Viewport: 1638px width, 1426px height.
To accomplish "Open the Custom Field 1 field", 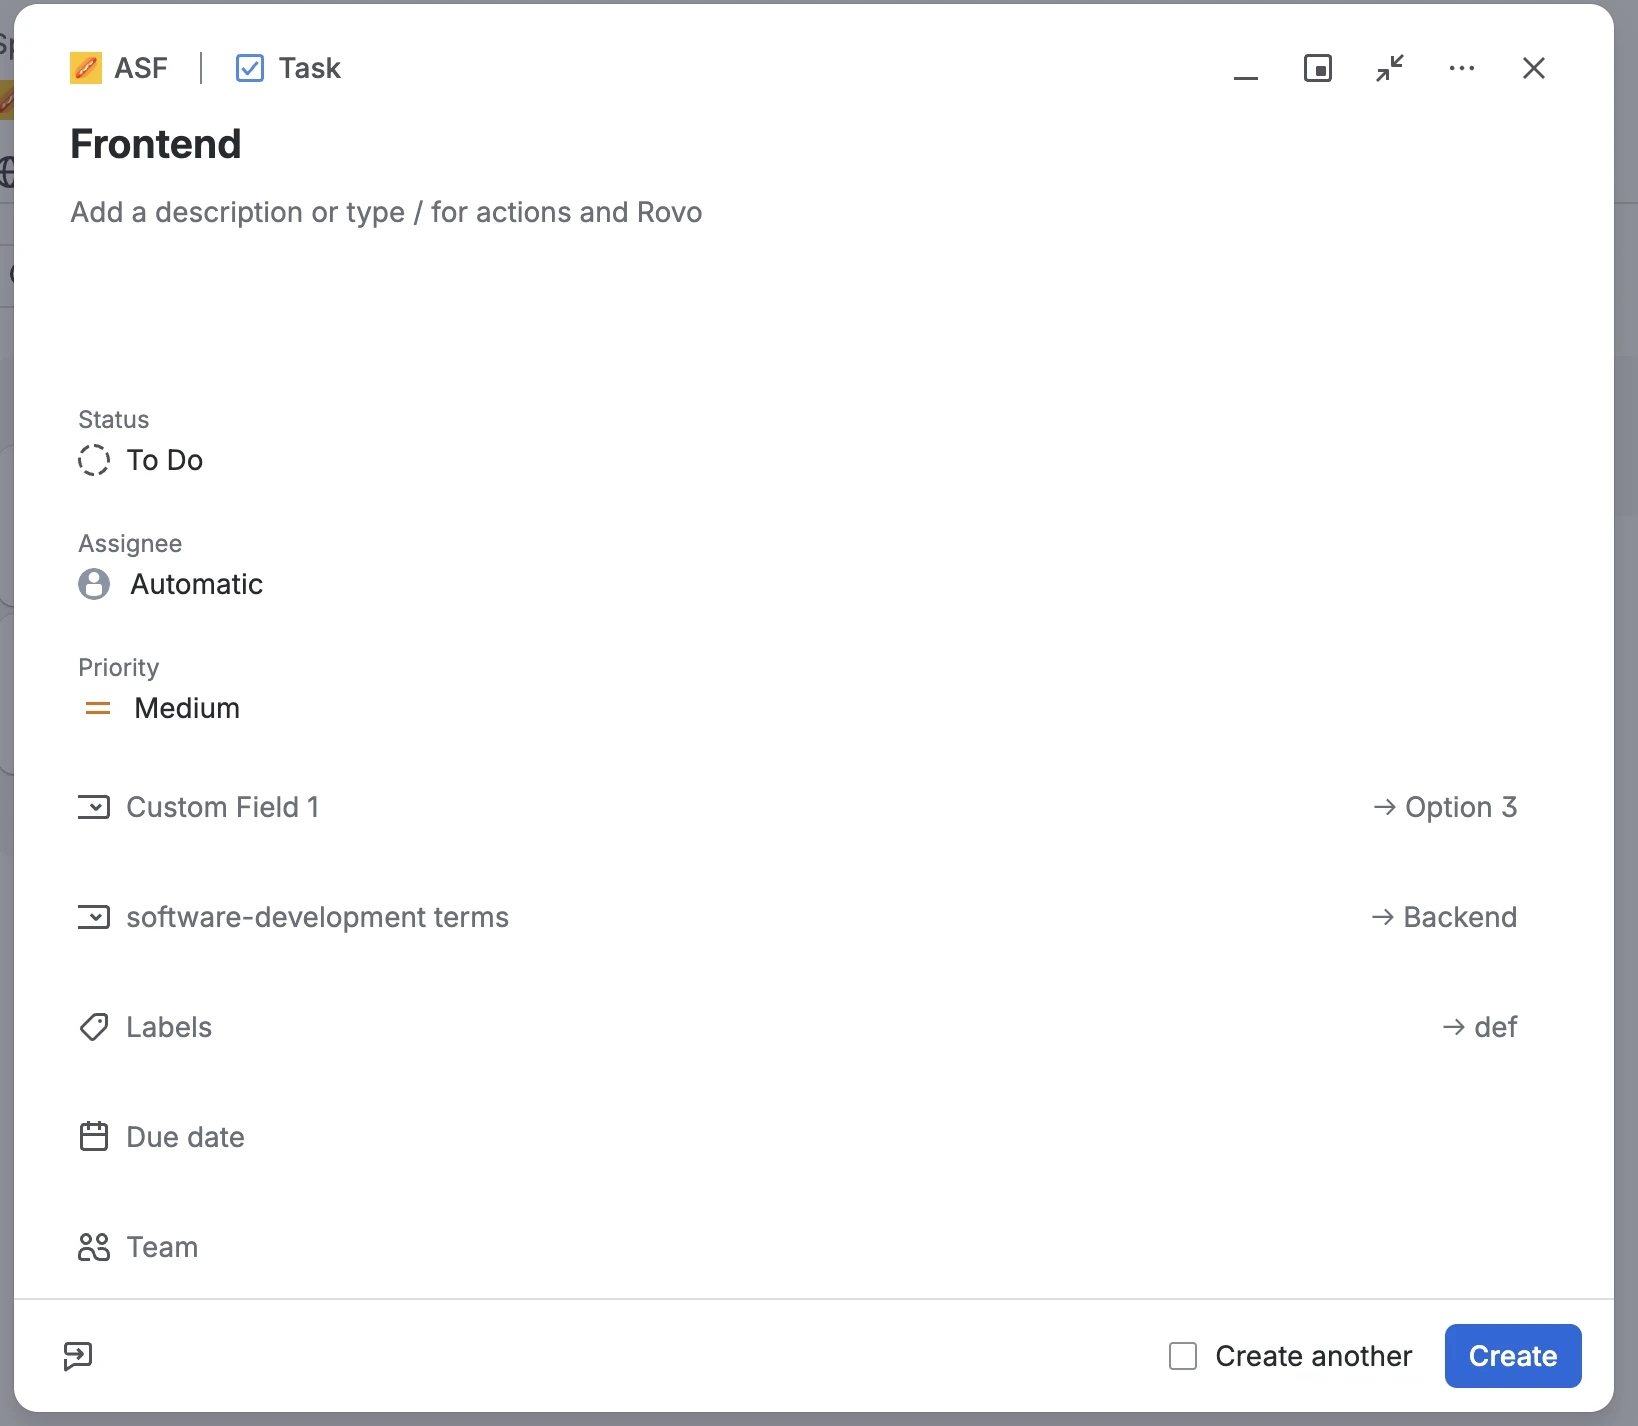I will tap(223, 807).
